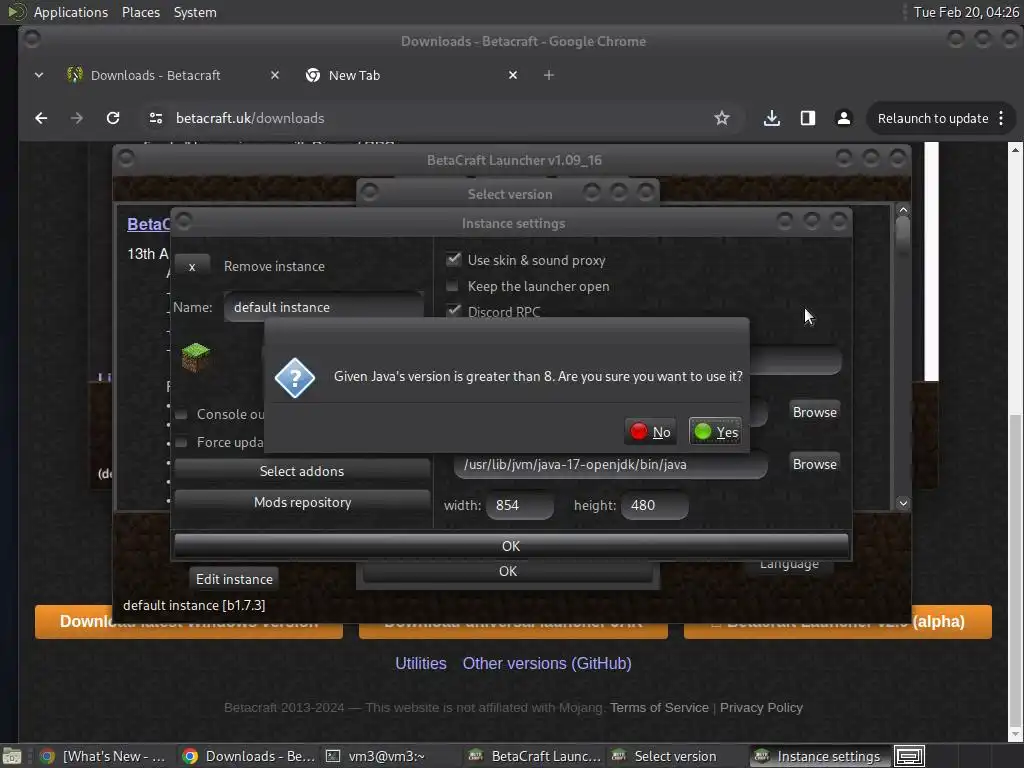Image resolution: width=1024 pixels, height=768 pixels.
Task: Click show desktop icon in taskbar
Action: 12,756
